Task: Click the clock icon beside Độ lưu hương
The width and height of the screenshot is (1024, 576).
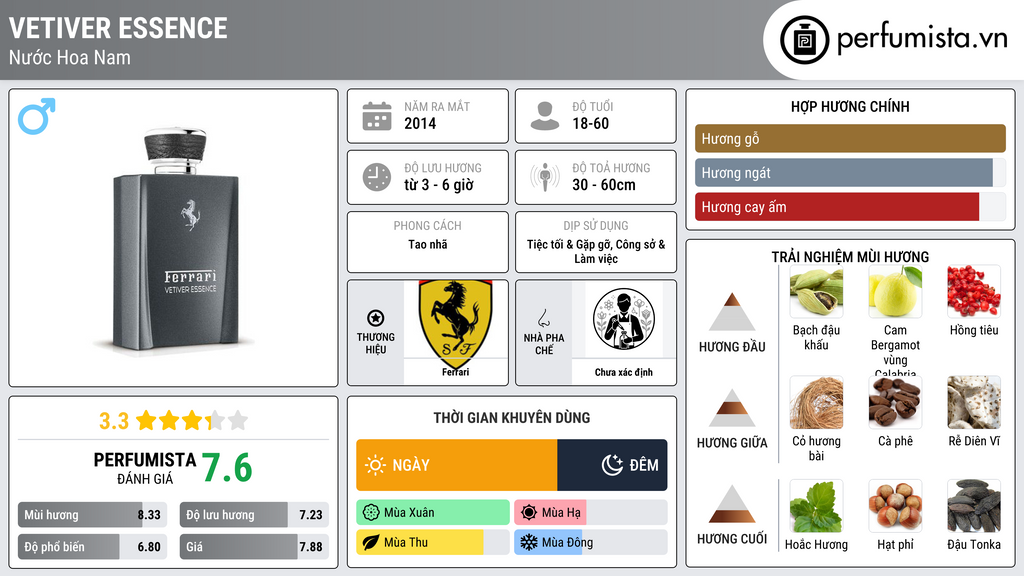Action: (377, 177)
